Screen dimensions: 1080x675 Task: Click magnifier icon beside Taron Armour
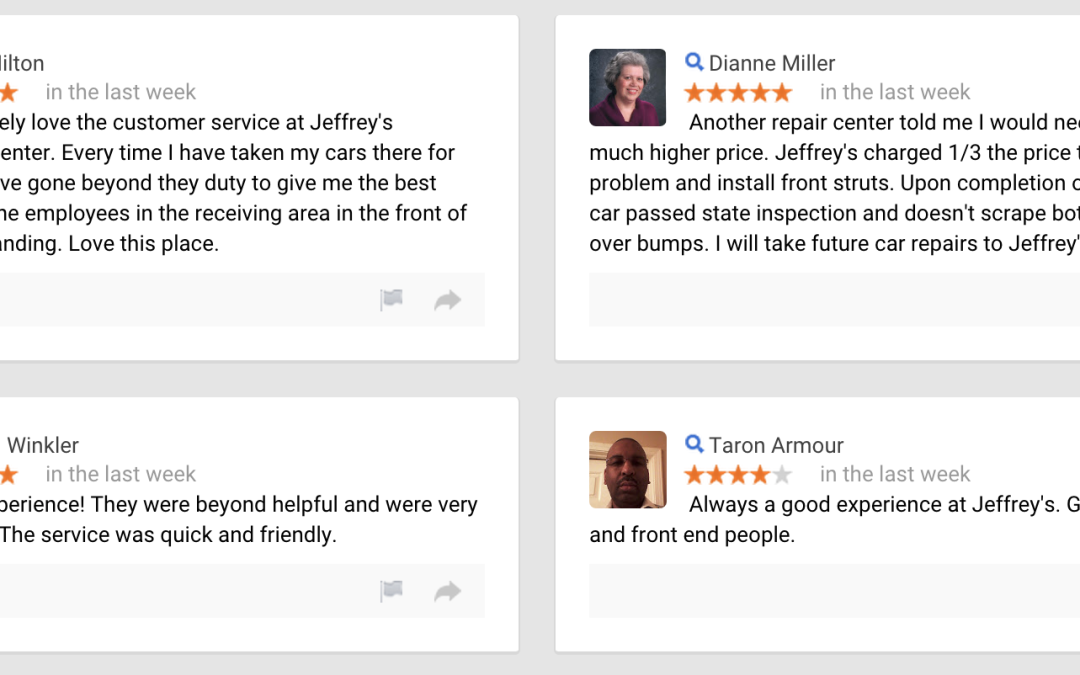(694, 444)
